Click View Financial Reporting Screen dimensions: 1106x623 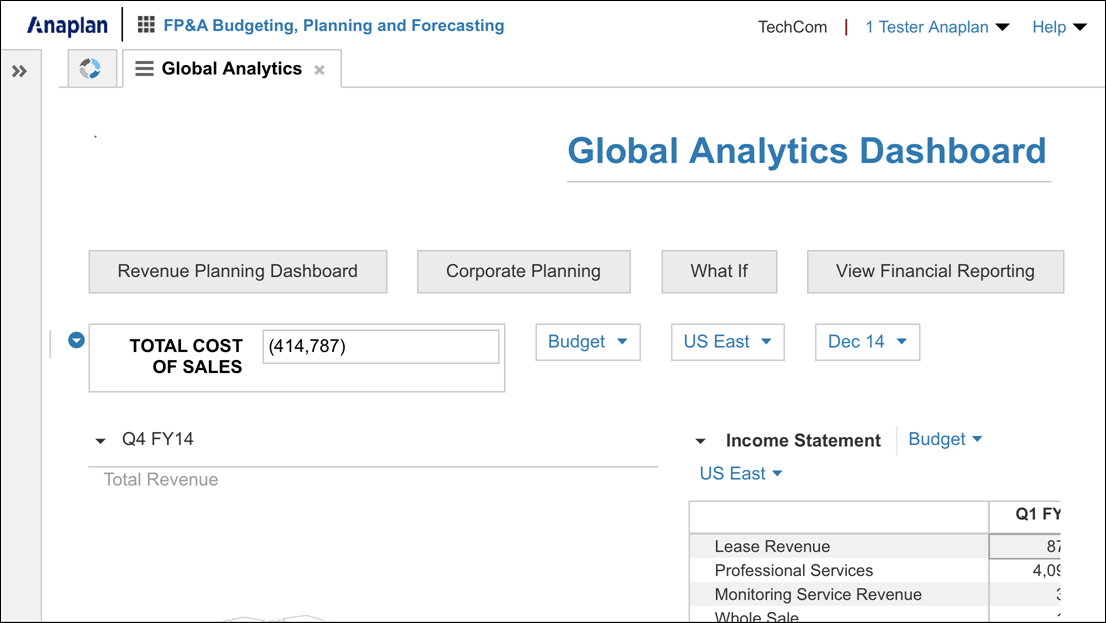point(934,271)
